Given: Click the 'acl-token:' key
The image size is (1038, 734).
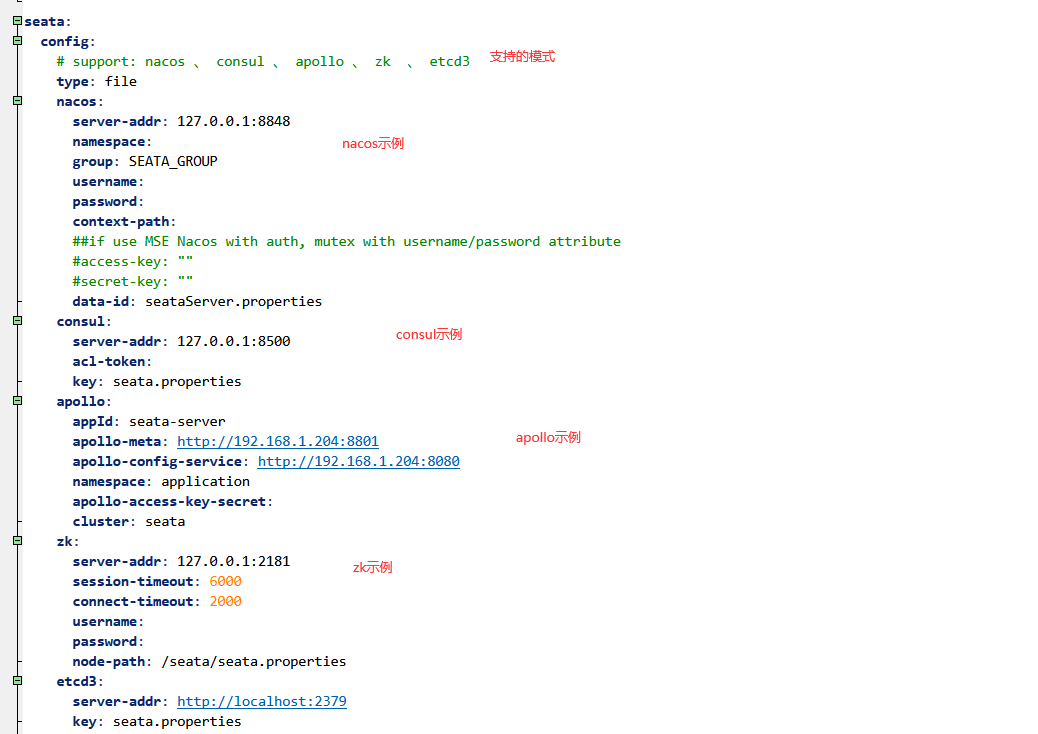Looking at the screenshot, I should (x=112, y=361).
